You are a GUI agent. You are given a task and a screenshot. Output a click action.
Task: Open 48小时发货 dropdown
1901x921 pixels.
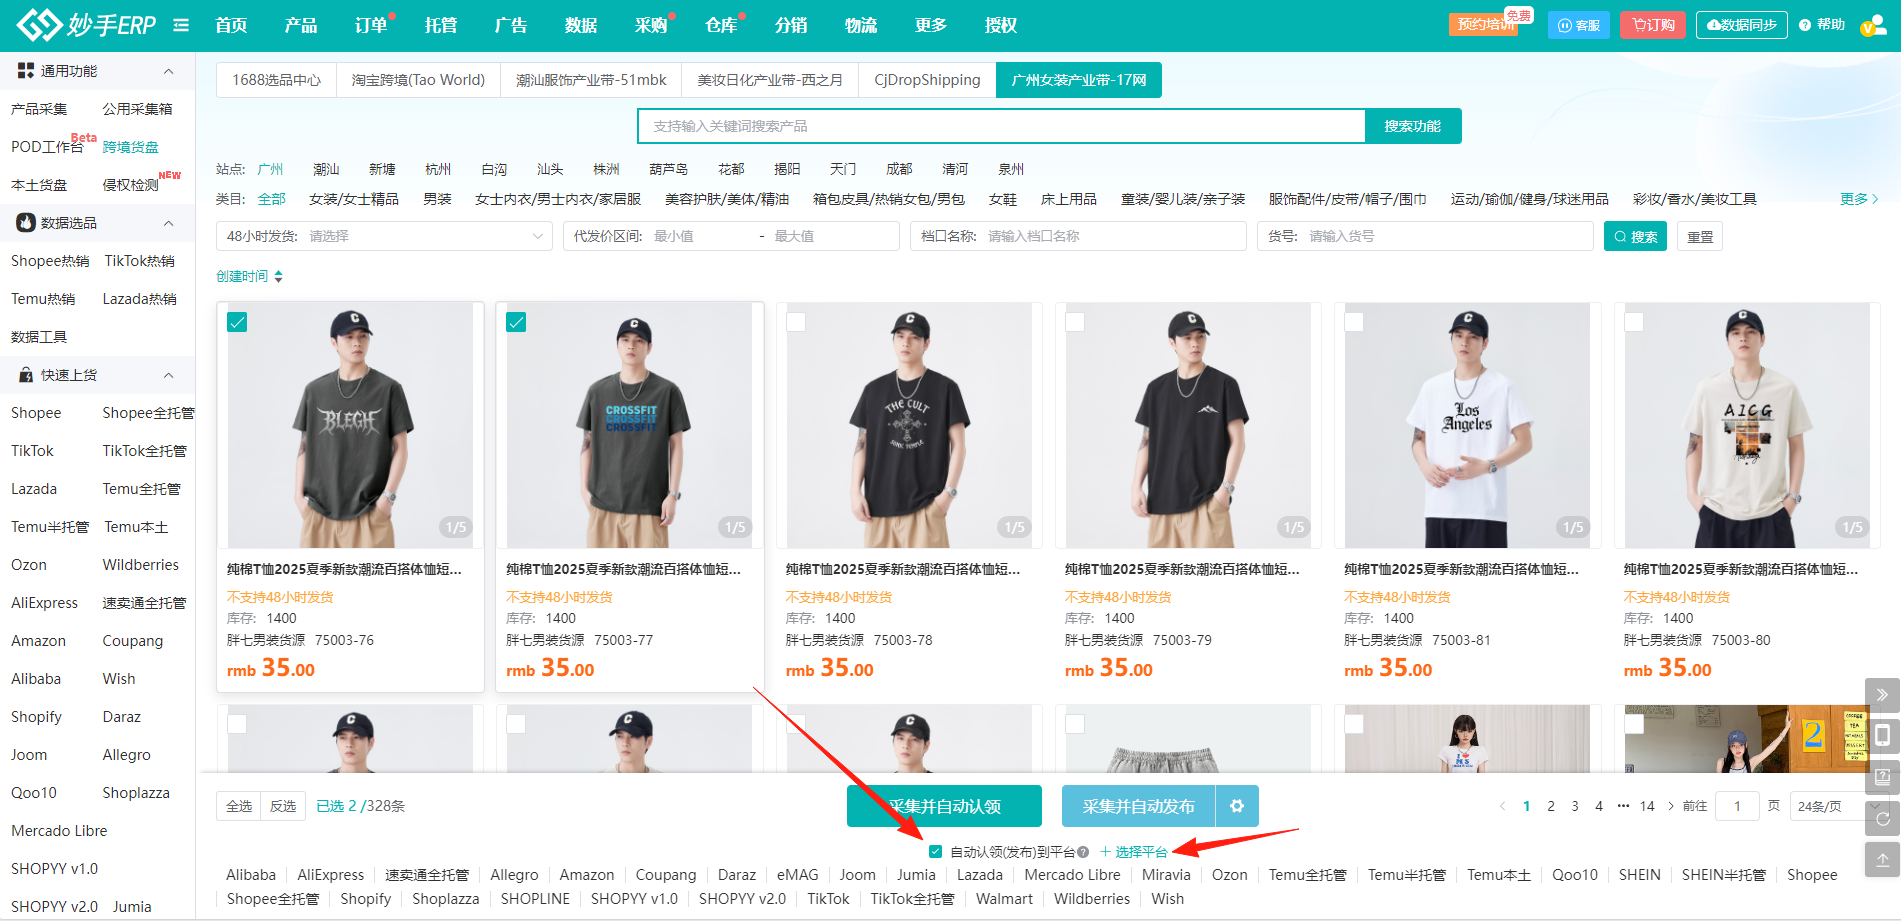coord(384,236)
